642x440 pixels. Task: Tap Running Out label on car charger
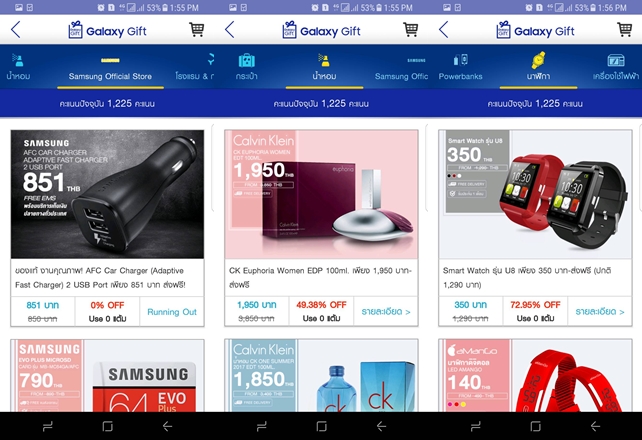click(172, 312)
